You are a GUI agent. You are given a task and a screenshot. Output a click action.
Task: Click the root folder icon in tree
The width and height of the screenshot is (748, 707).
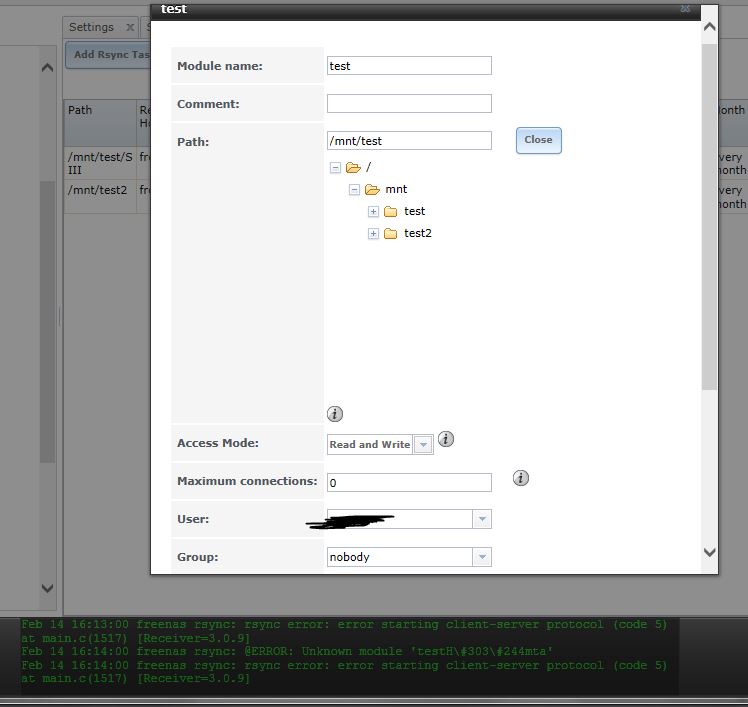(x=352, y=168)
